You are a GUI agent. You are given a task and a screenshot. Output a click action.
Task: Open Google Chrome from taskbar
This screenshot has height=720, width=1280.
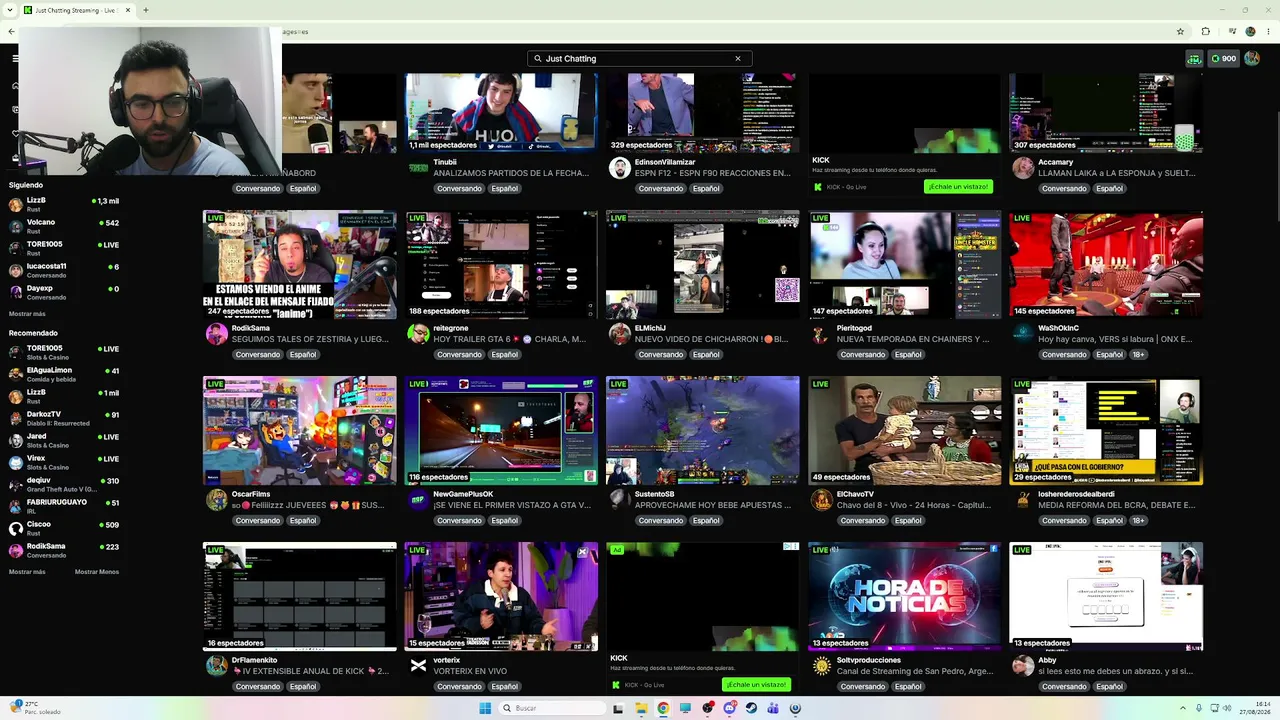point(663,708)
